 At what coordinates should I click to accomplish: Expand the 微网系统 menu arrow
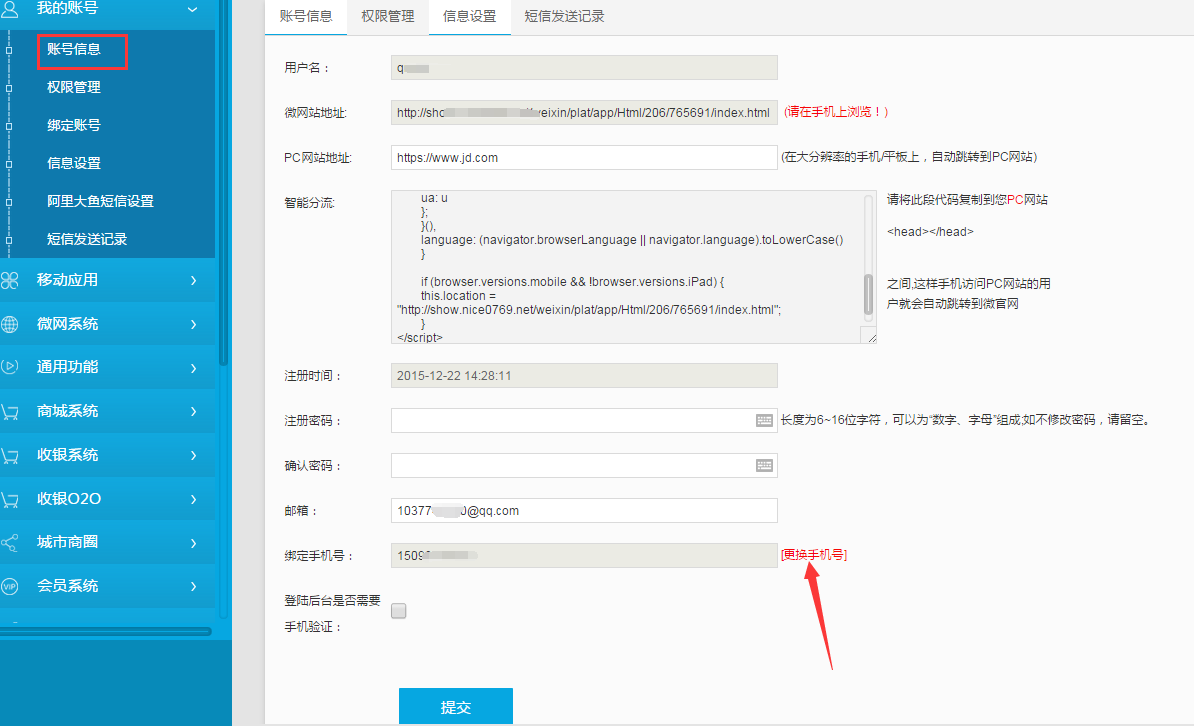[x=193, y=325]
